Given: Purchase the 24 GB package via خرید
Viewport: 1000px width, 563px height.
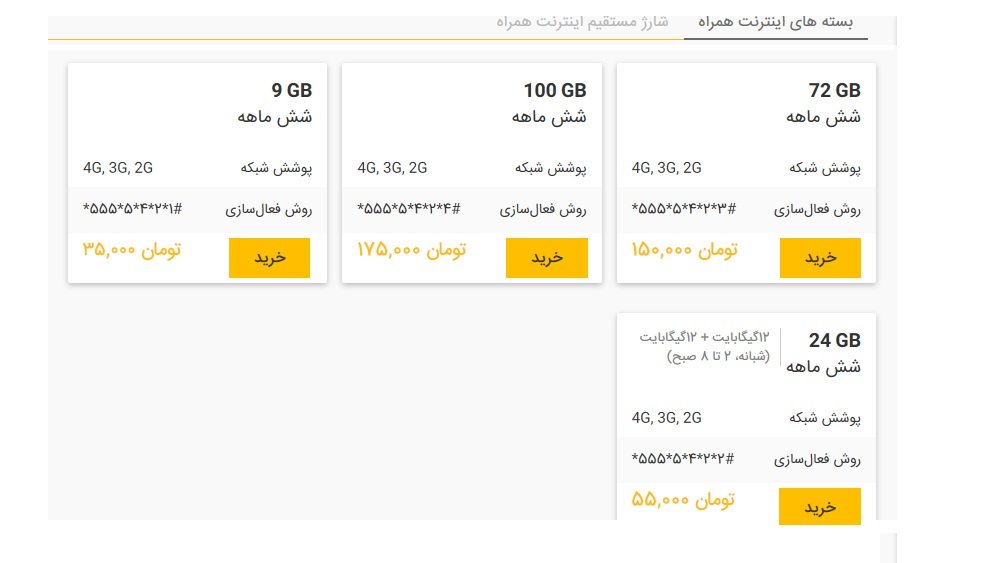Looking at the screenshot, I should coord(820,507).
